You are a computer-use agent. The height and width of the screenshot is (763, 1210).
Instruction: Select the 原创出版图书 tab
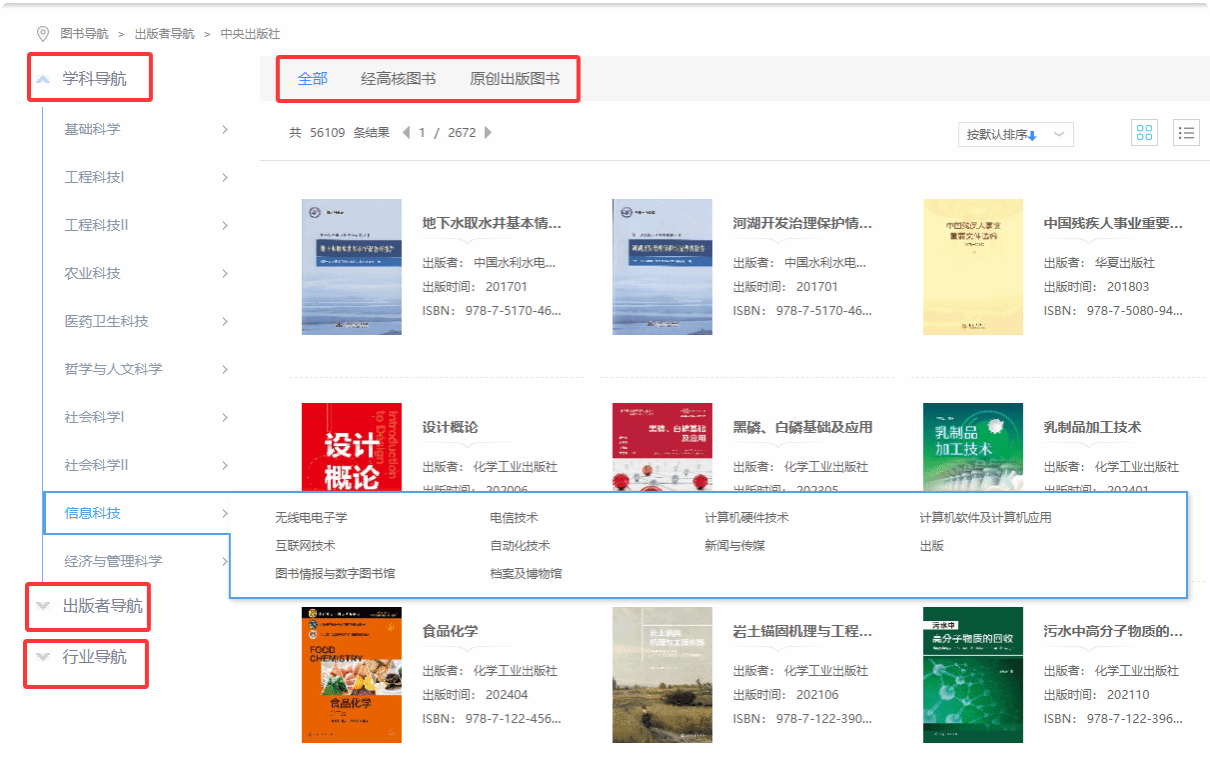point(514,79)
